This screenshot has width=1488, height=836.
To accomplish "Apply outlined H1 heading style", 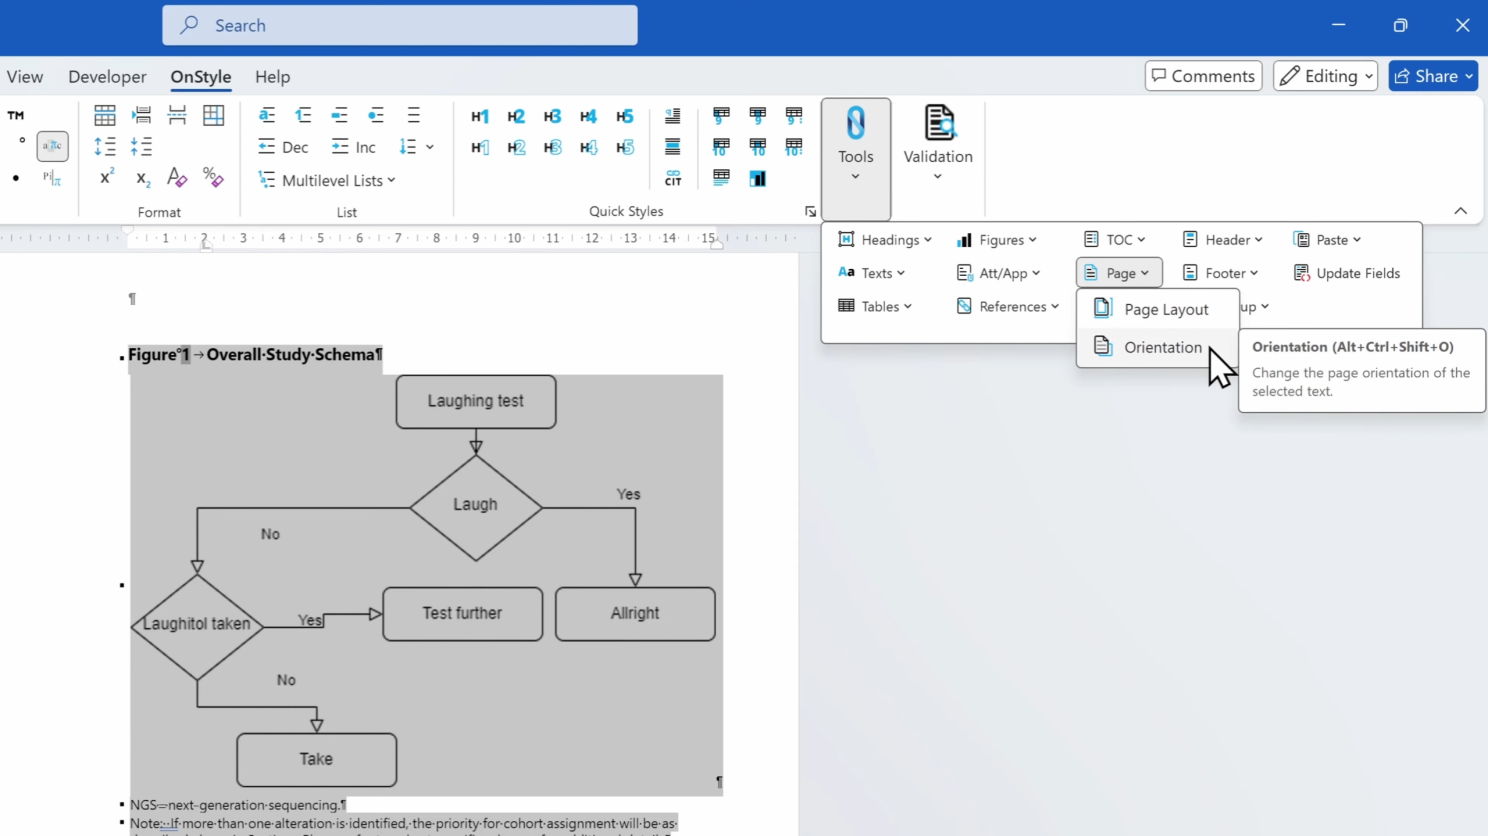I will (480, 147).
